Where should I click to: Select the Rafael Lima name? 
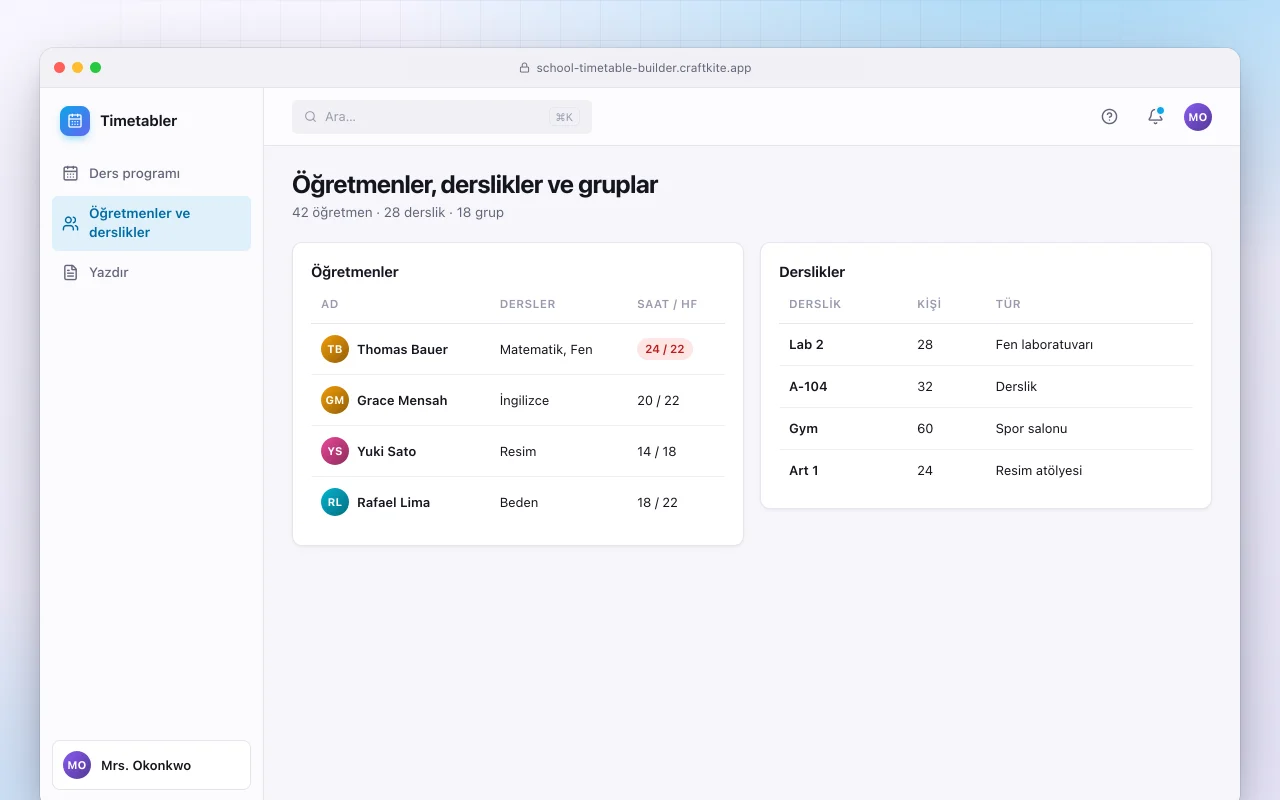[393, 502]
